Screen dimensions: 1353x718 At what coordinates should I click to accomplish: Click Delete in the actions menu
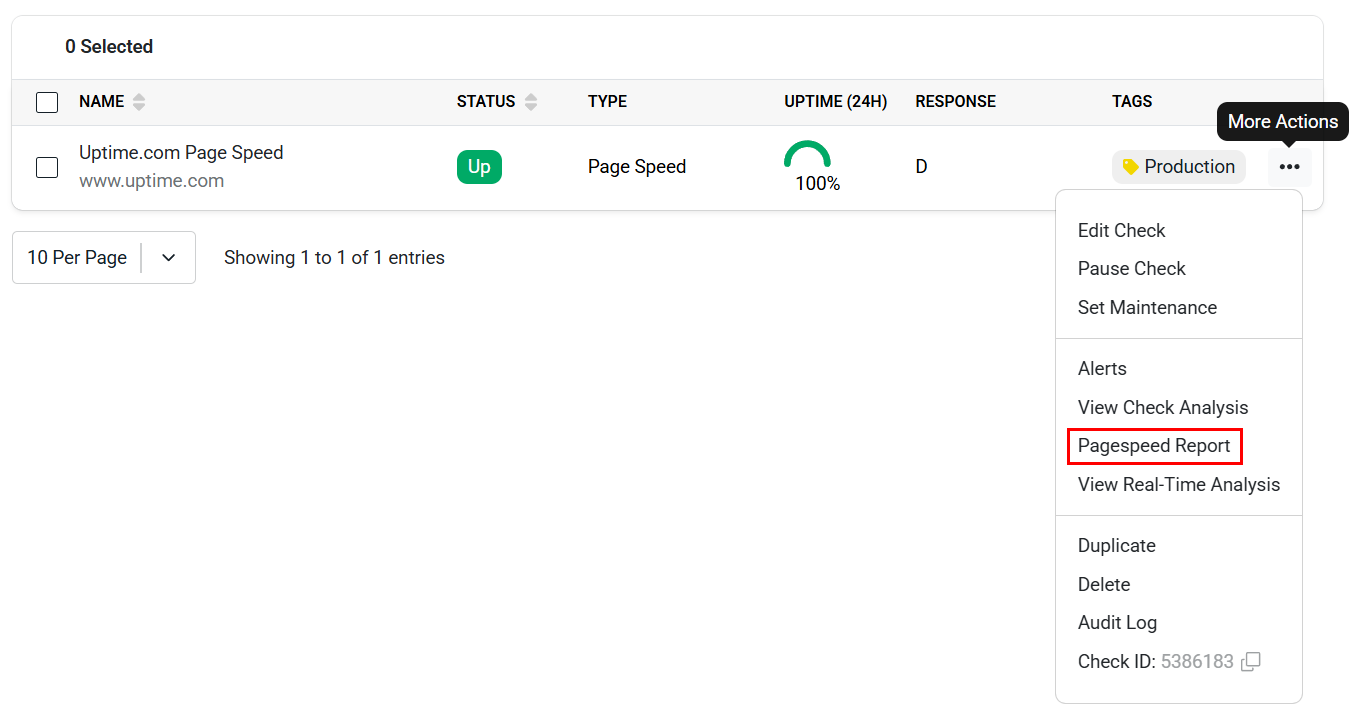point(1103,584)
